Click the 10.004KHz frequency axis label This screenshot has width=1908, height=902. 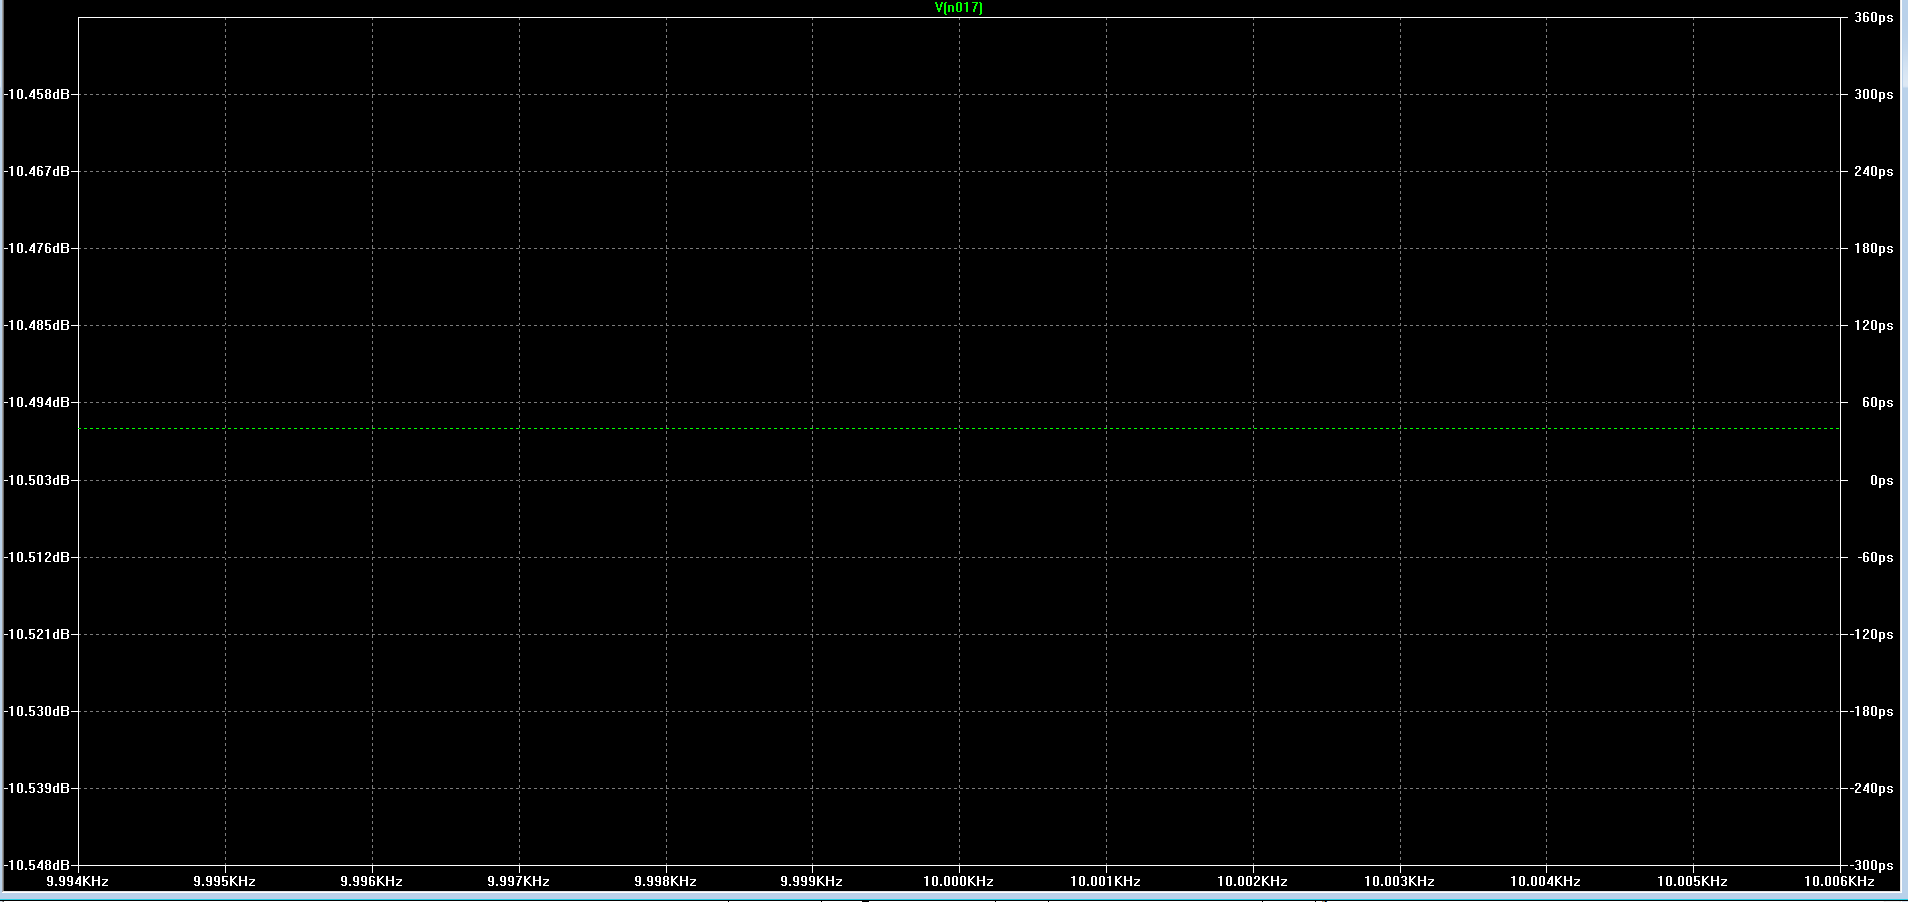pos(1546,881)
